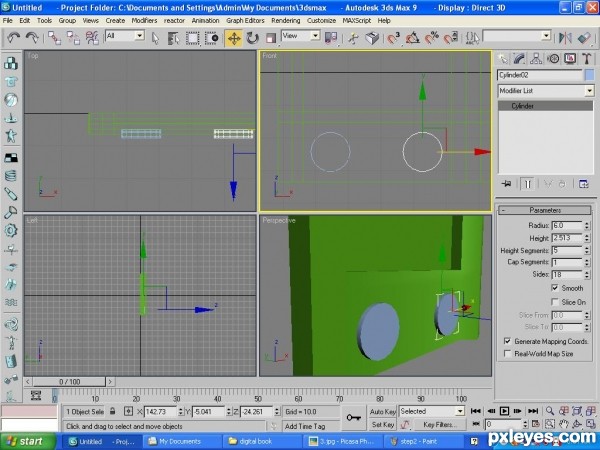Image resolution: width=600 pixels, height=450 pixels.
Task: Toggle the Smooth checkbox
Action: point(555,288)
